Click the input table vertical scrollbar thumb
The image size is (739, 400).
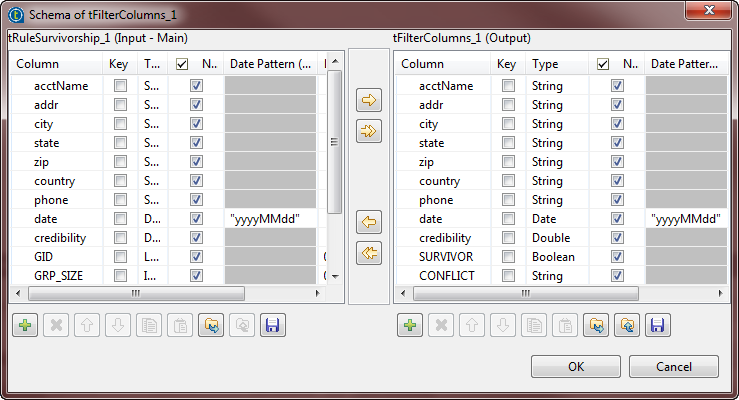tap(334, 142)
